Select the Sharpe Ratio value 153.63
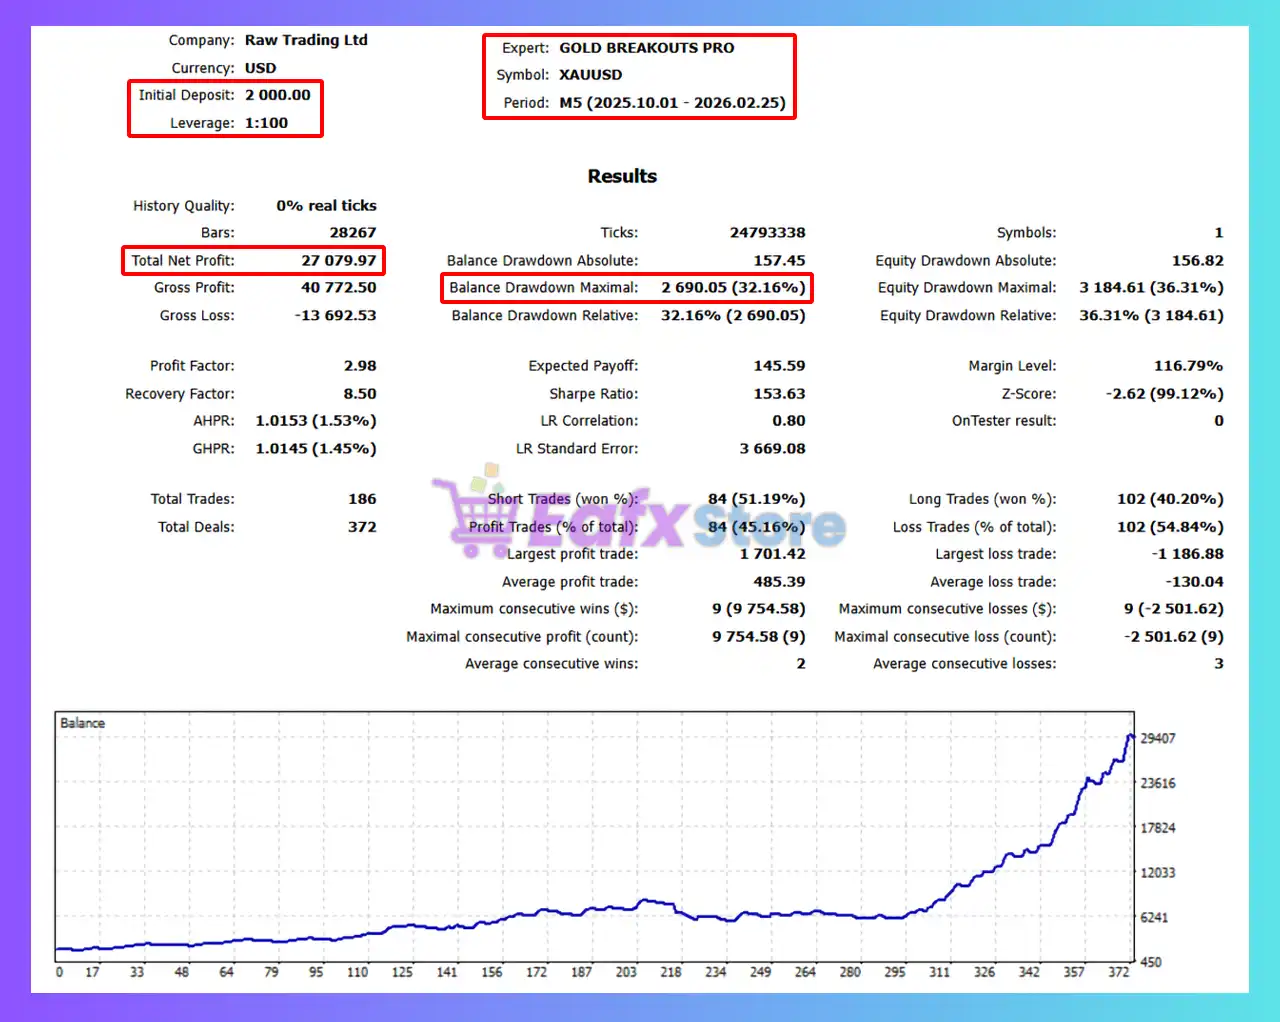 point(779,394)
